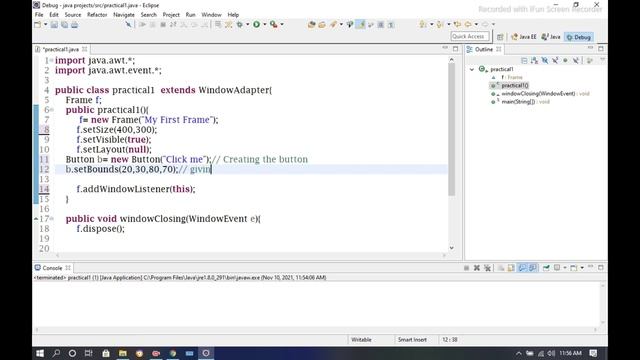Toggle Hide Static Members in the Outline toolbar
Viewport: 640px width, 360px height.
(x=555, y=61)
